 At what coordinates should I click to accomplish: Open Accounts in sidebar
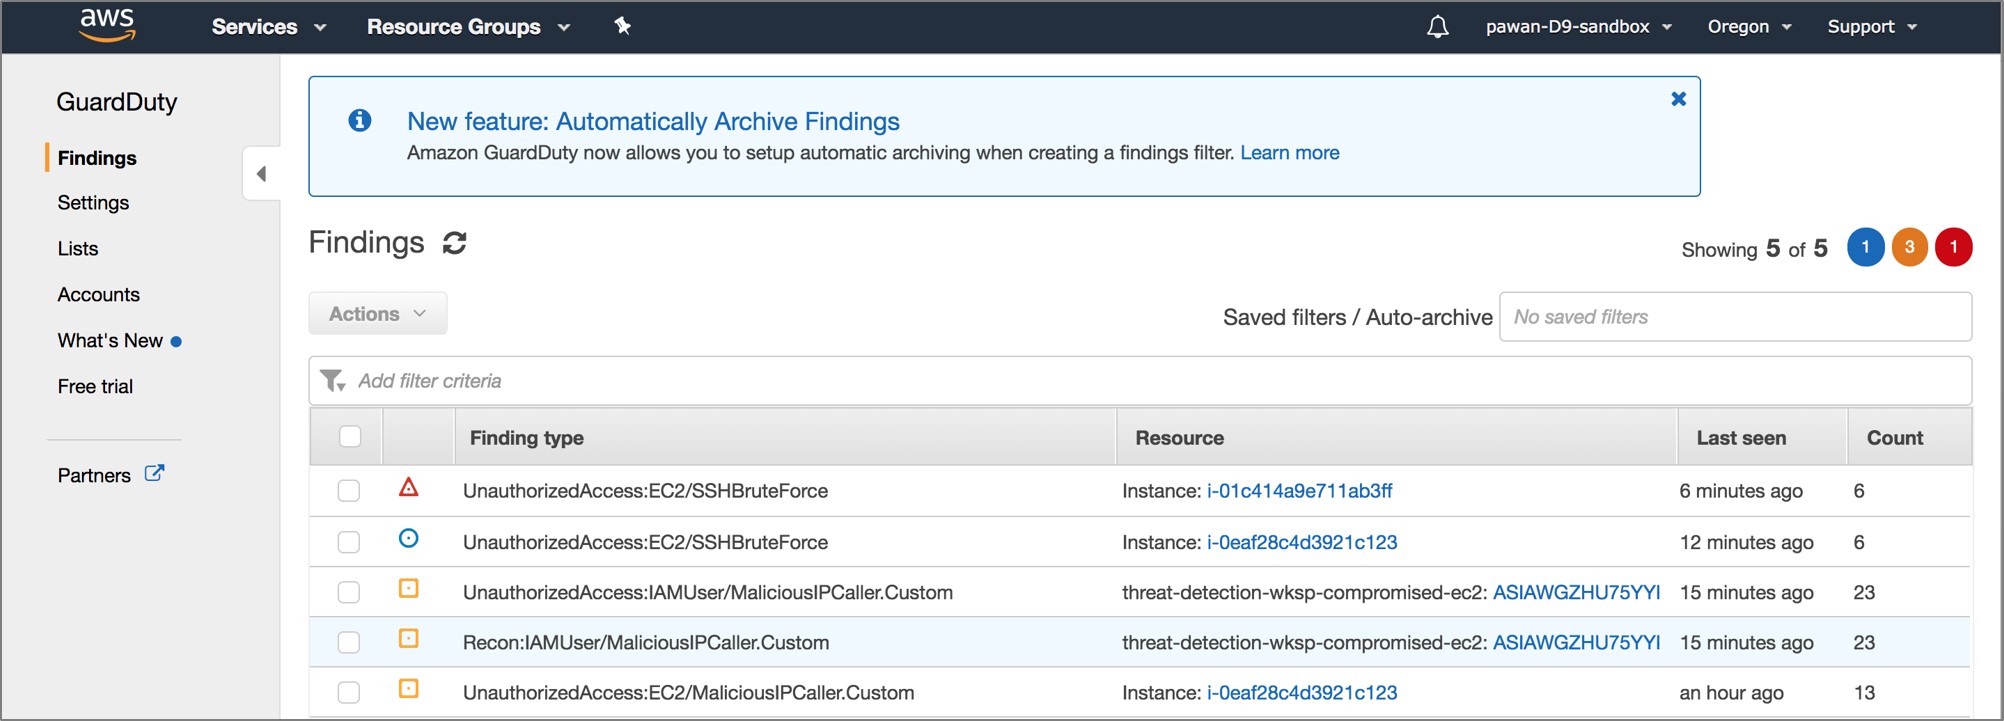click(98, 295)
